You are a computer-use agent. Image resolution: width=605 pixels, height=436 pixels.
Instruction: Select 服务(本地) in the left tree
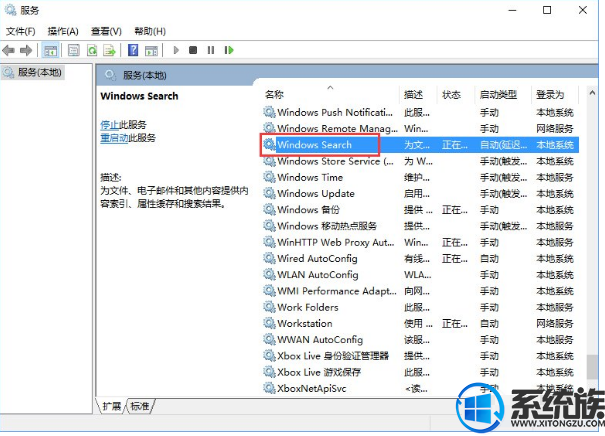pyautogui.click(x=33, y=72)
